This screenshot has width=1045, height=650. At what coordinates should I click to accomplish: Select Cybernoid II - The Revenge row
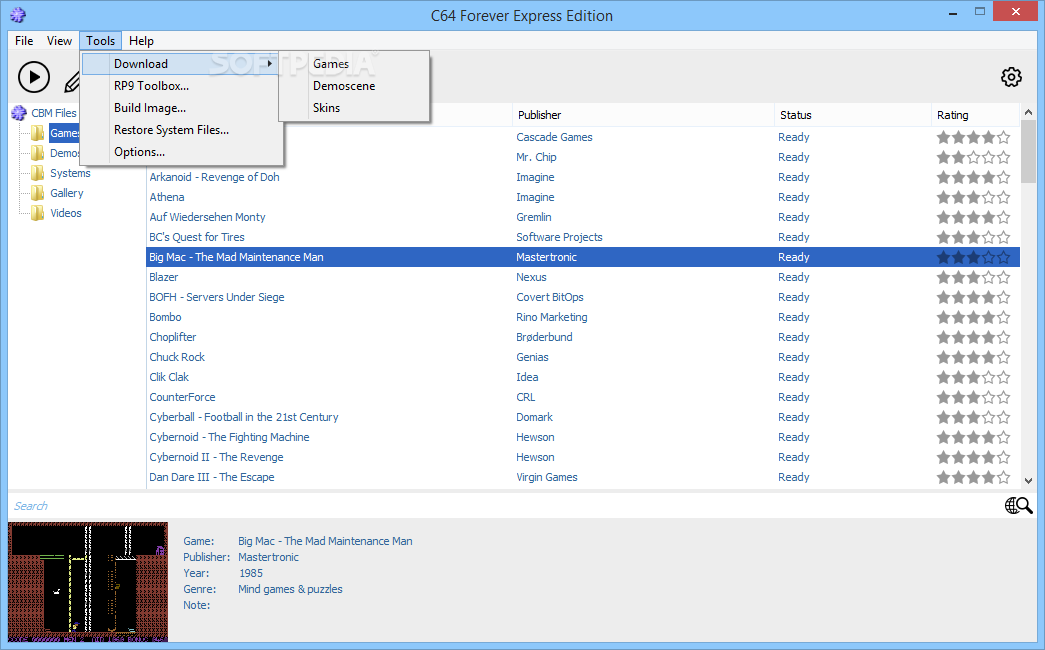click(x=582, y=457)
